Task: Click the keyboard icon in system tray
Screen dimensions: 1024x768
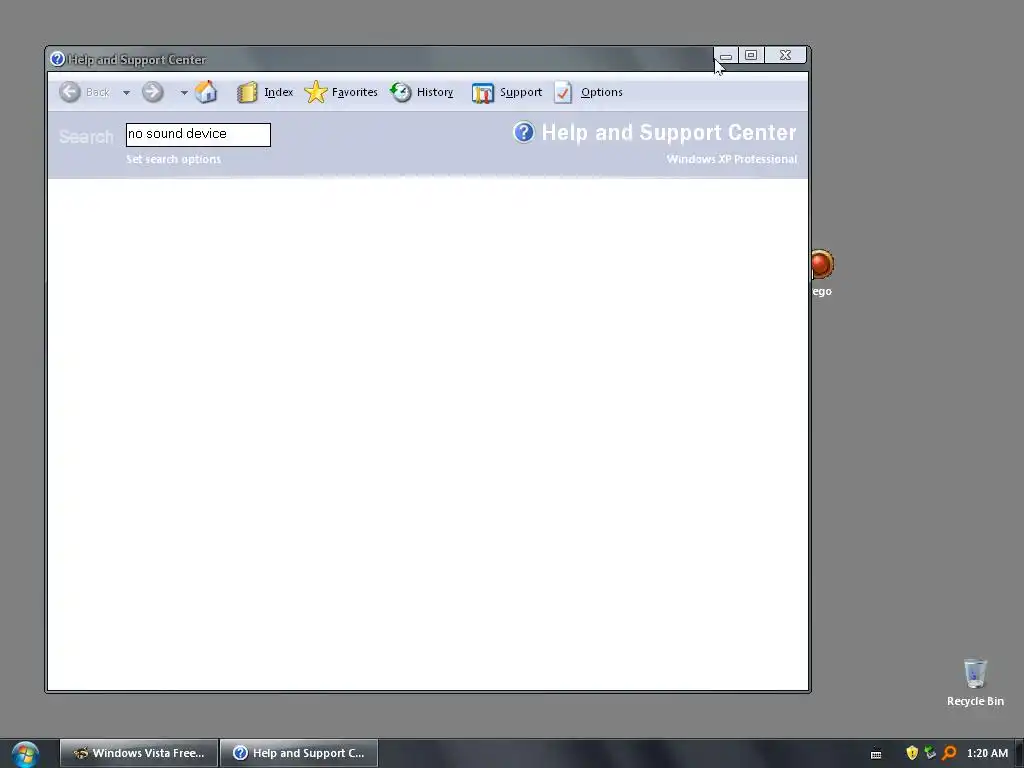Action: pos(876,754)
